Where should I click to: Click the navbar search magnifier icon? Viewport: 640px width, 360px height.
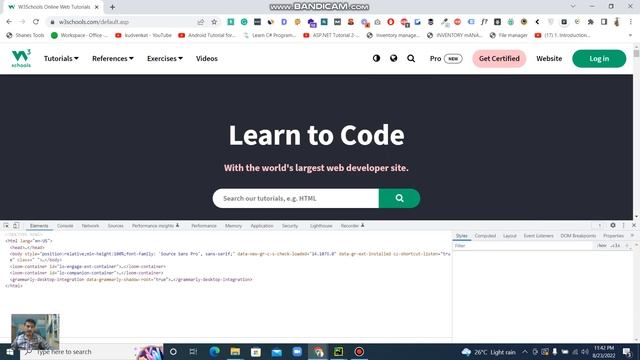click(411, 58)
